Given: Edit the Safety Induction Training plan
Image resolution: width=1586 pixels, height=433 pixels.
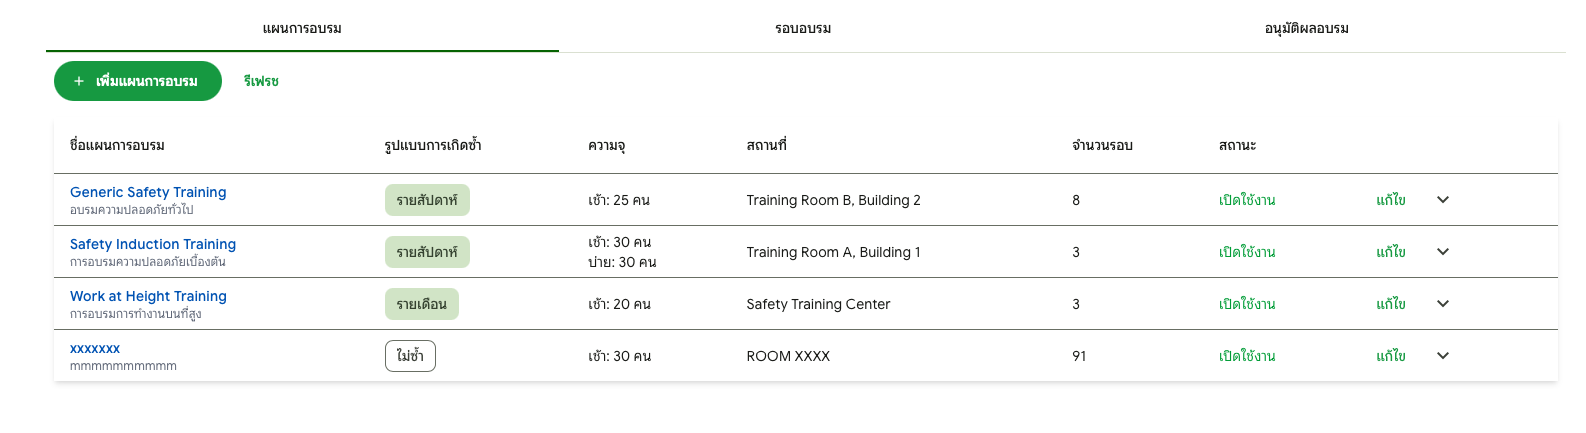Looking at the screenshot, I should click(x=1390, y=252).
